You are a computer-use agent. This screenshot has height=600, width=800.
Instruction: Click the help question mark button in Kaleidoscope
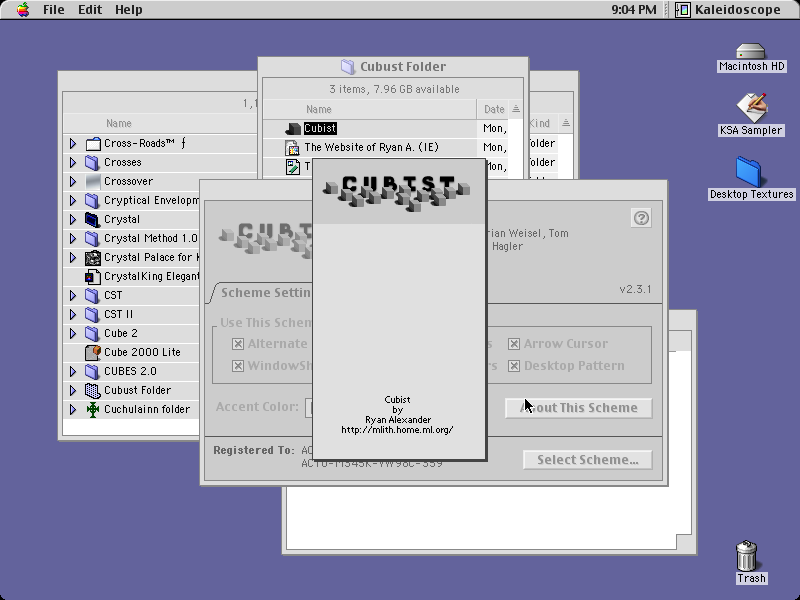(641, 218)
